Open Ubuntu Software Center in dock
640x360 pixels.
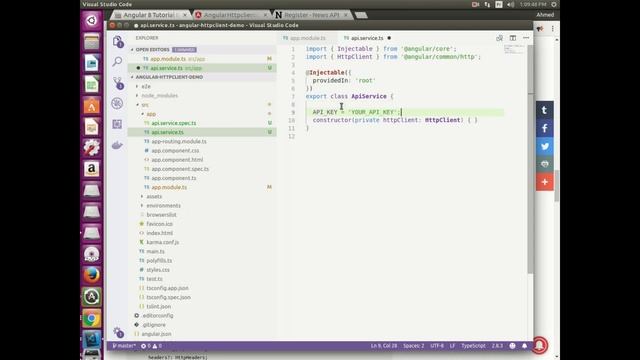91,106
